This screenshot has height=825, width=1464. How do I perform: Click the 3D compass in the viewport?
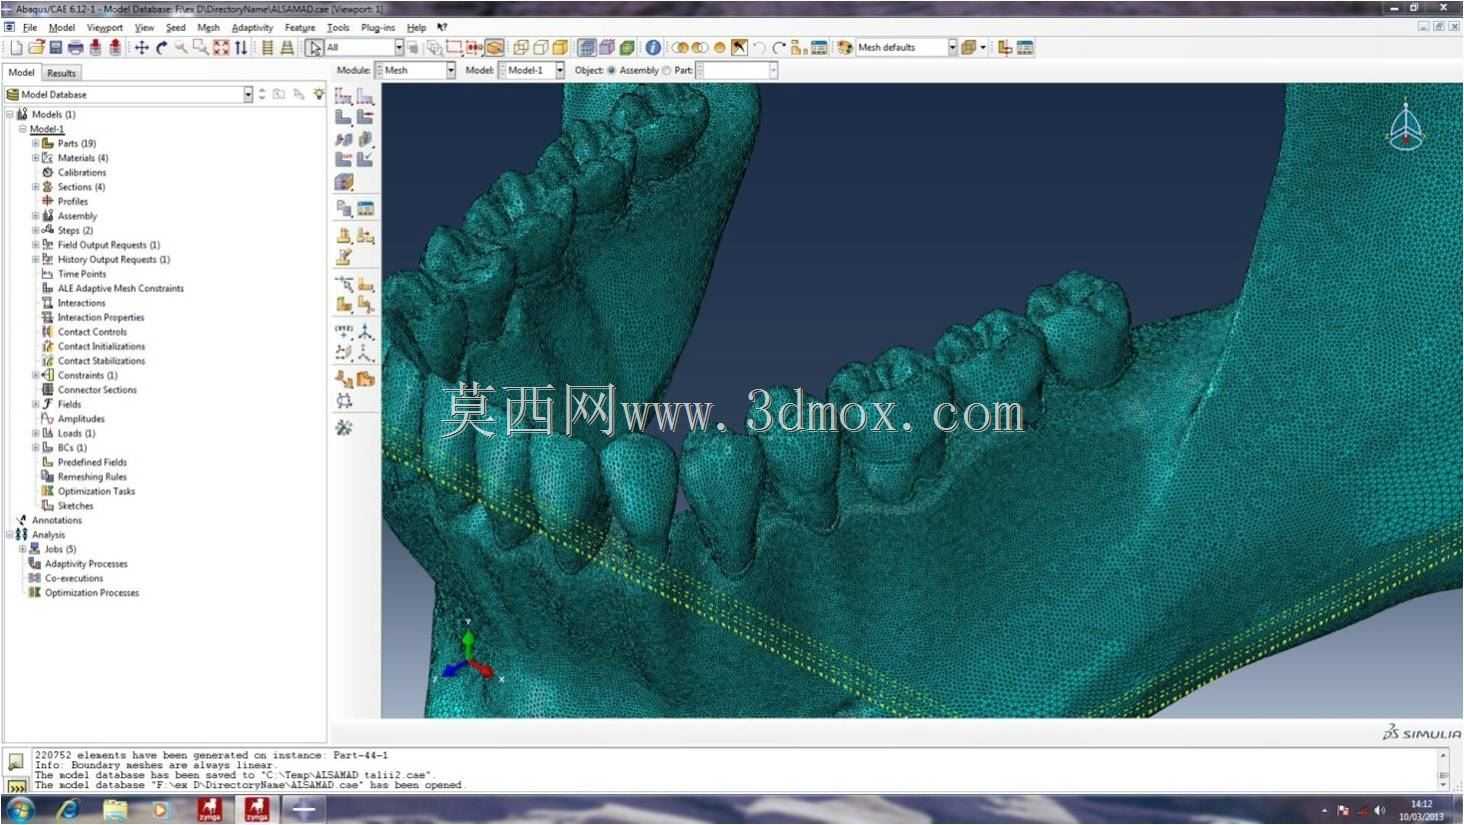[x=1405, y=125]
